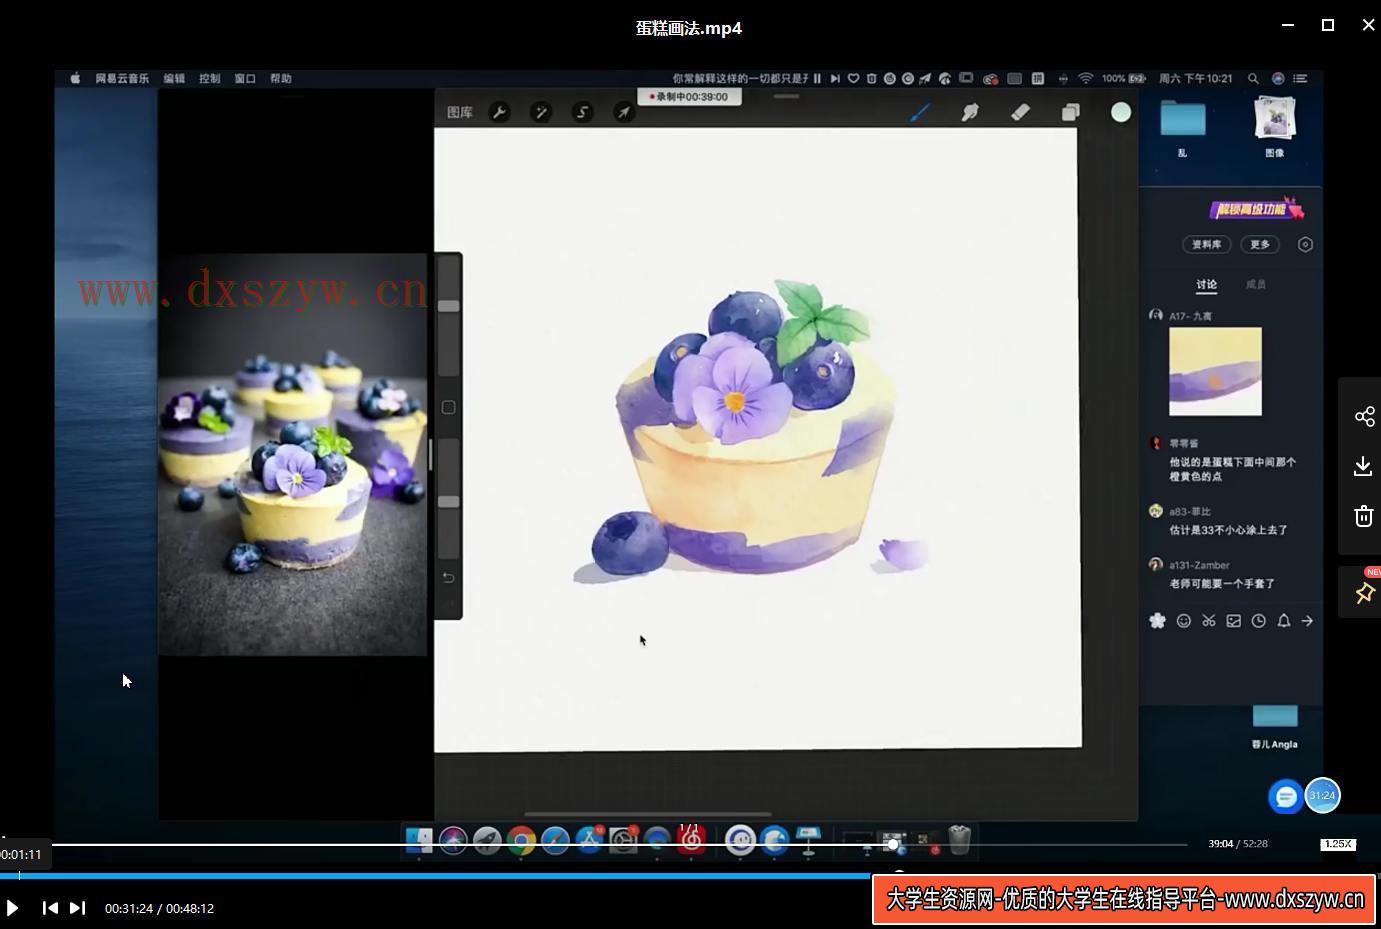Image resolution: width=1381 pixels, height=929 pixels.
Task: Open the Trash in the Dock
Action: coord(959,840)
